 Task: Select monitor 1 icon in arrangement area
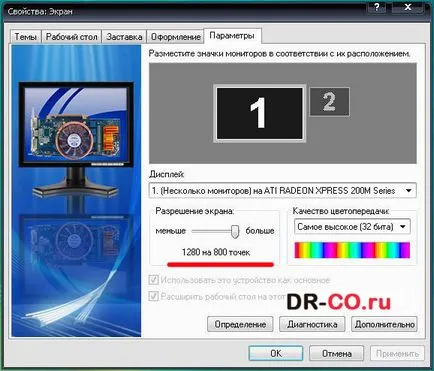point(259,113)
